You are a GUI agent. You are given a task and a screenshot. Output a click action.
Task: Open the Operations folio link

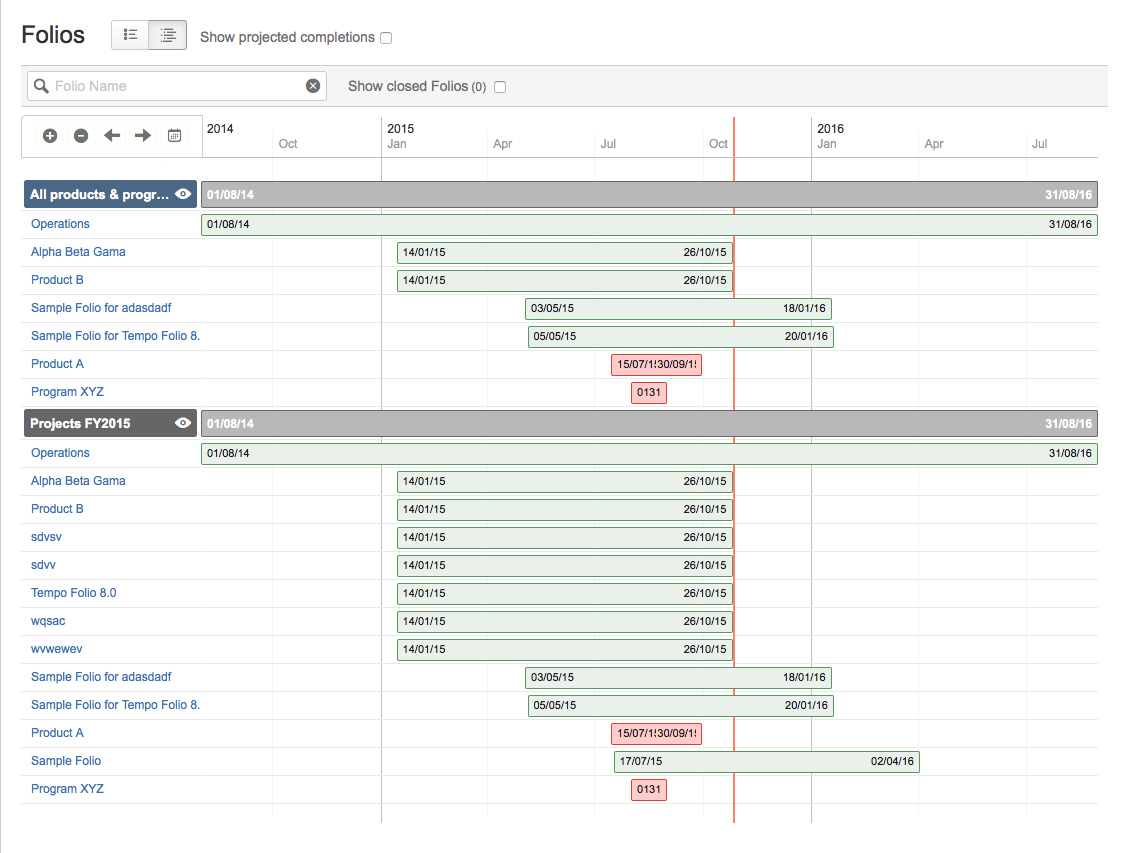pos(60,223)
